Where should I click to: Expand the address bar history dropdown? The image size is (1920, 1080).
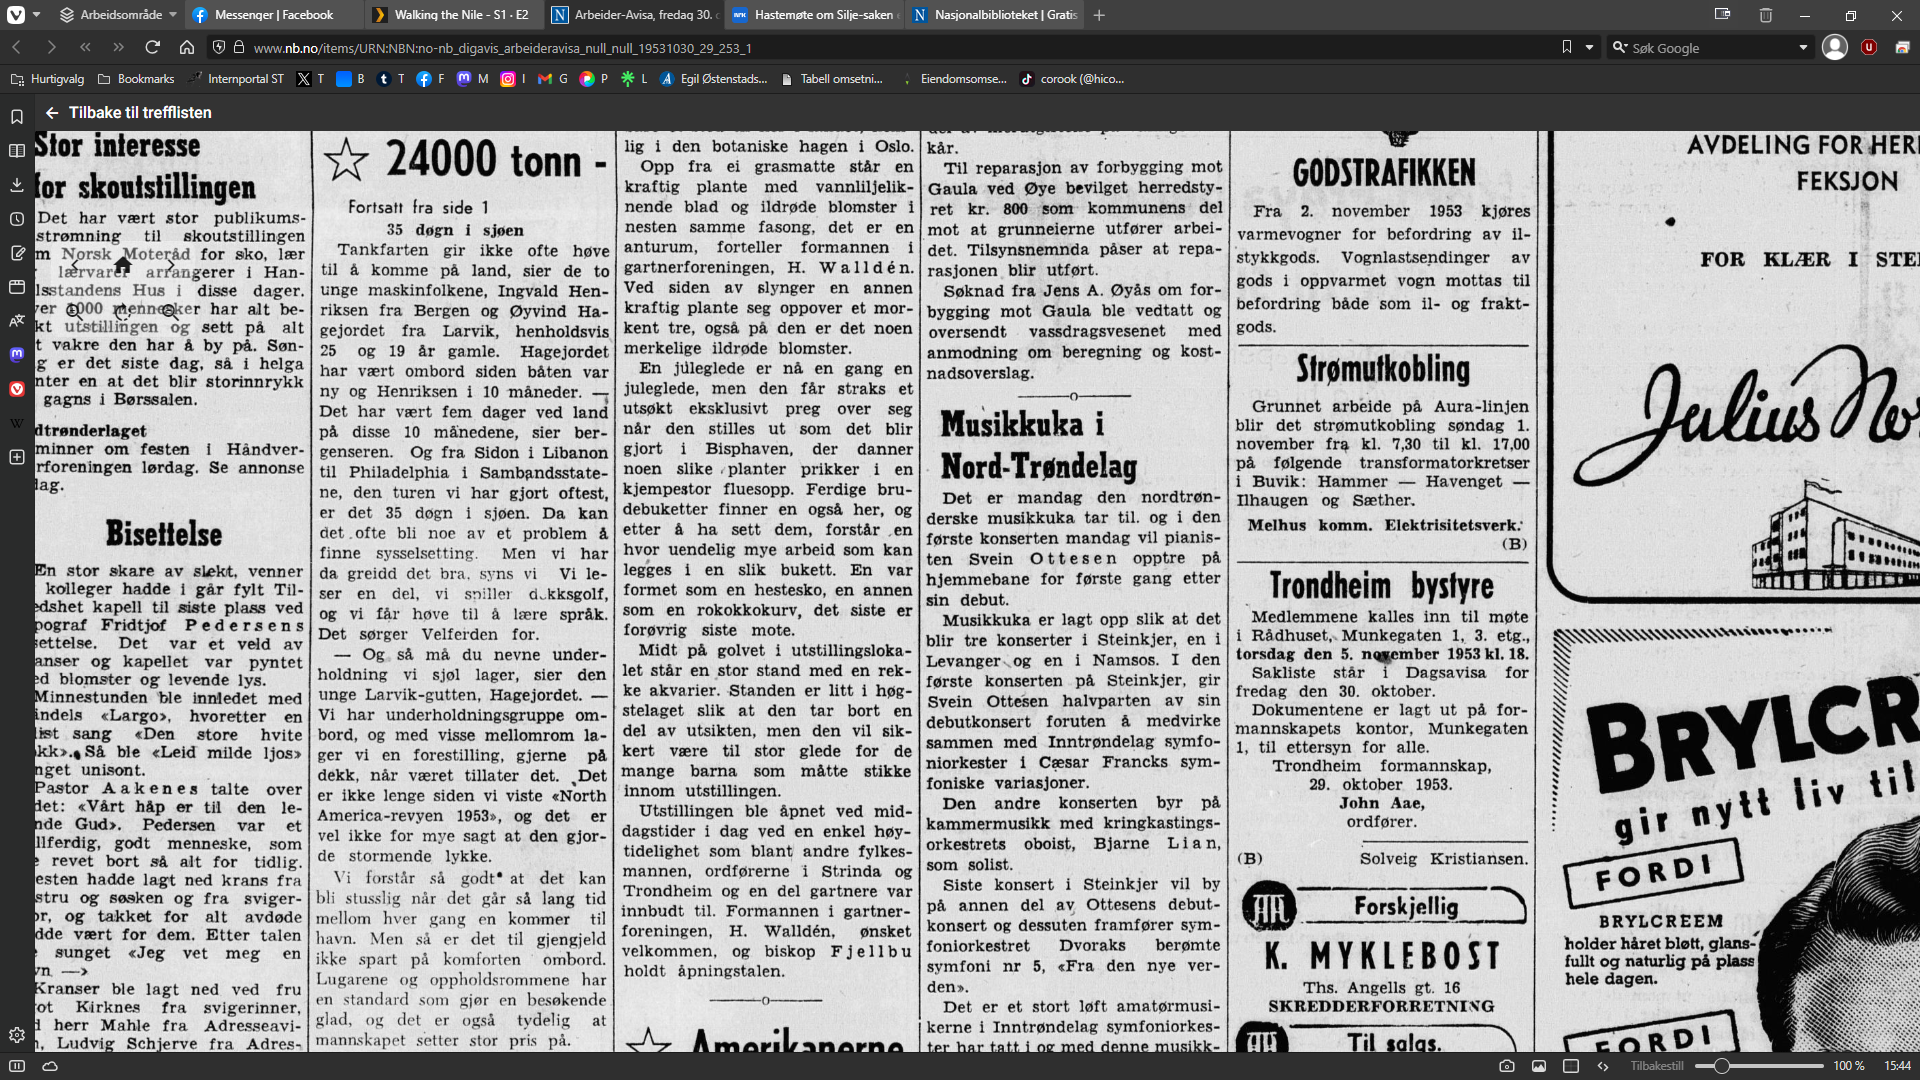pos(1589,47)
